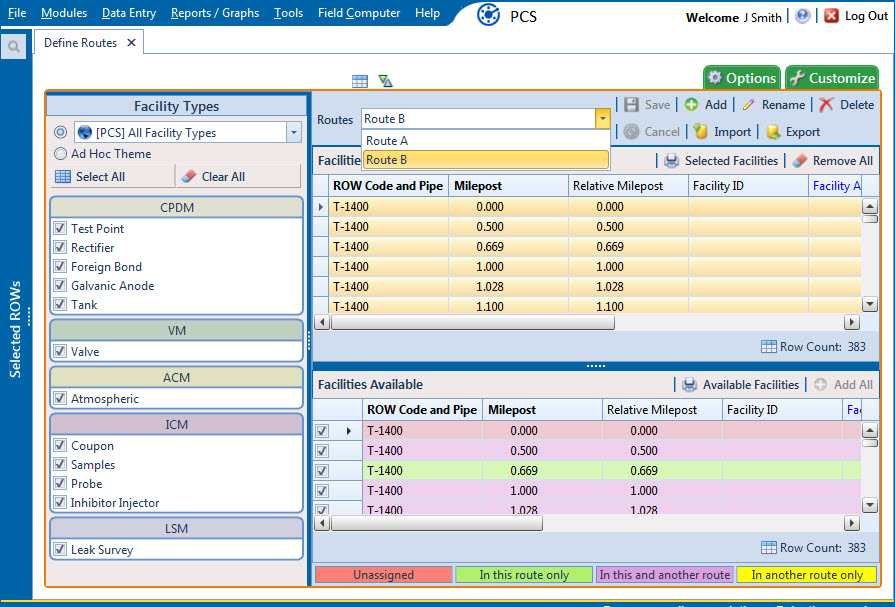Click the Available Facilities printer icon
The image size is (895, 607).
click(x=690, y=385)
